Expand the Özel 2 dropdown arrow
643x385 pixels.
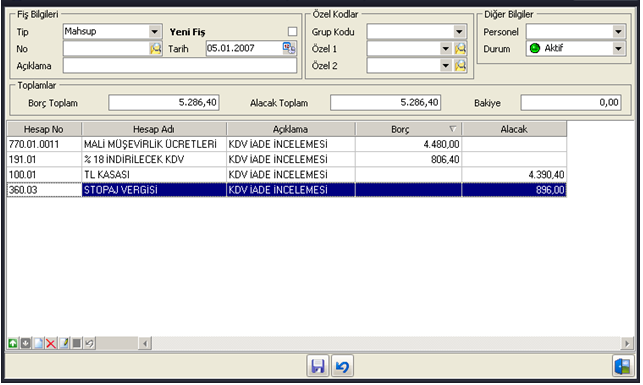446,66
